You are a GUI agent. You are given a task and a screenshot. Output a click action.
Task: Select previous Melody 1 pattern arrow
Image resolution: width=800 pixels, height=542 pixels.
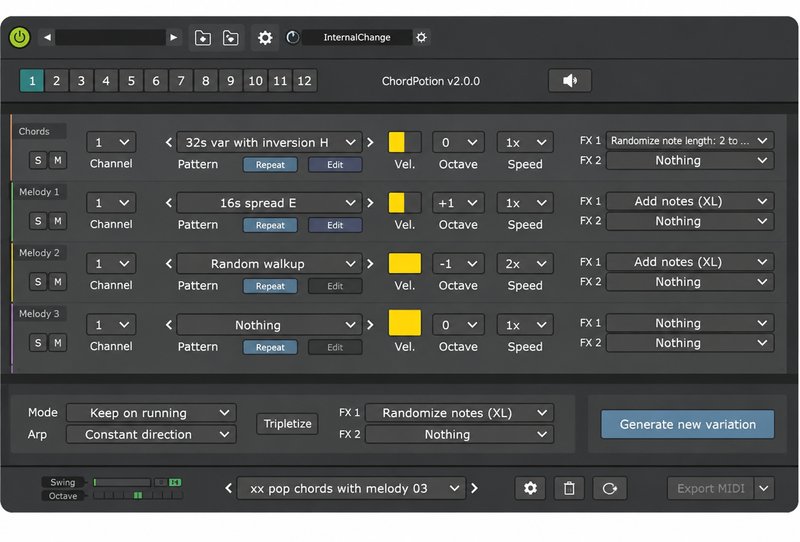169,203
